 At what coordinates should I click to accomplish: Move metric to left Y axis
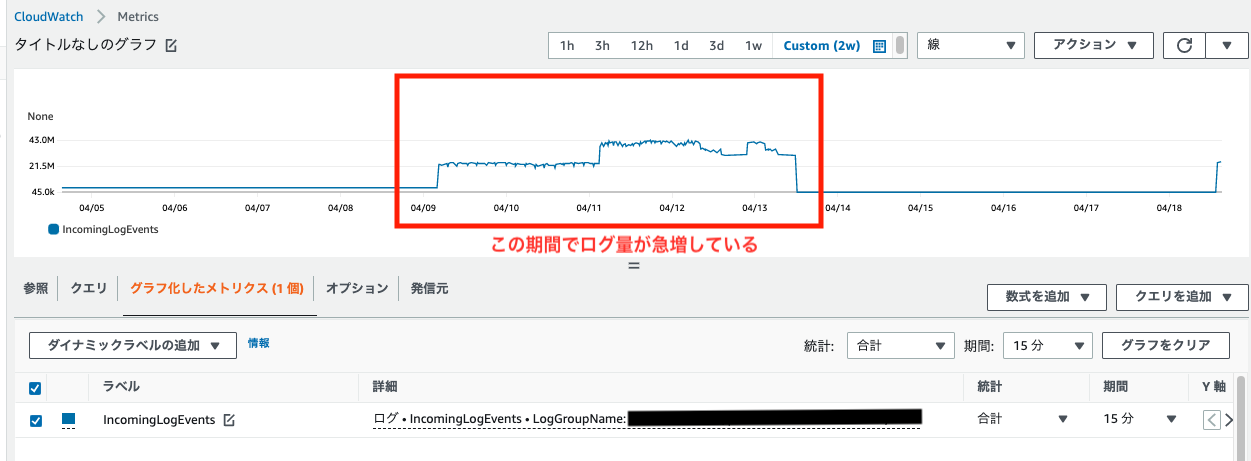pyautogui.click(x=1212, y=420)
